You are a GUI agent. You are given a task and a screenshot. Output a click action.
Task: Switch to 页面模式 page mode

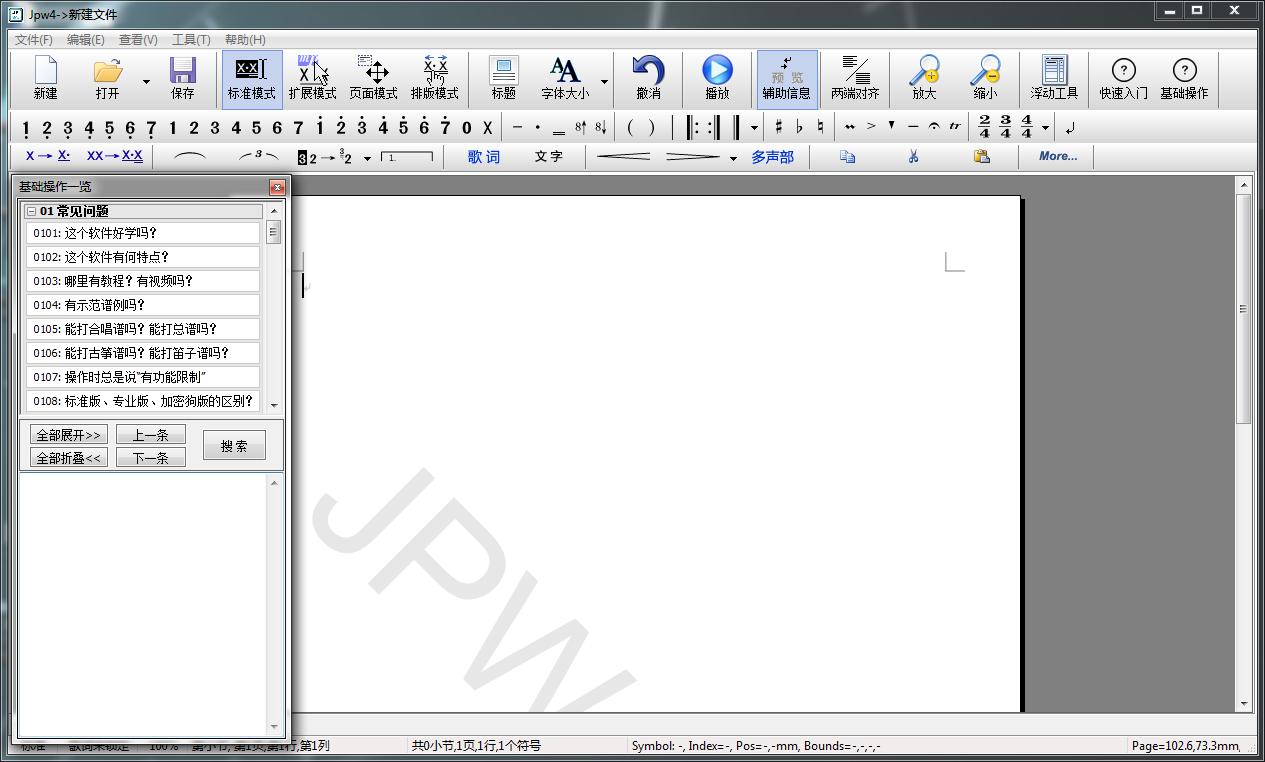pyautogui.click(x=373, y=78)
